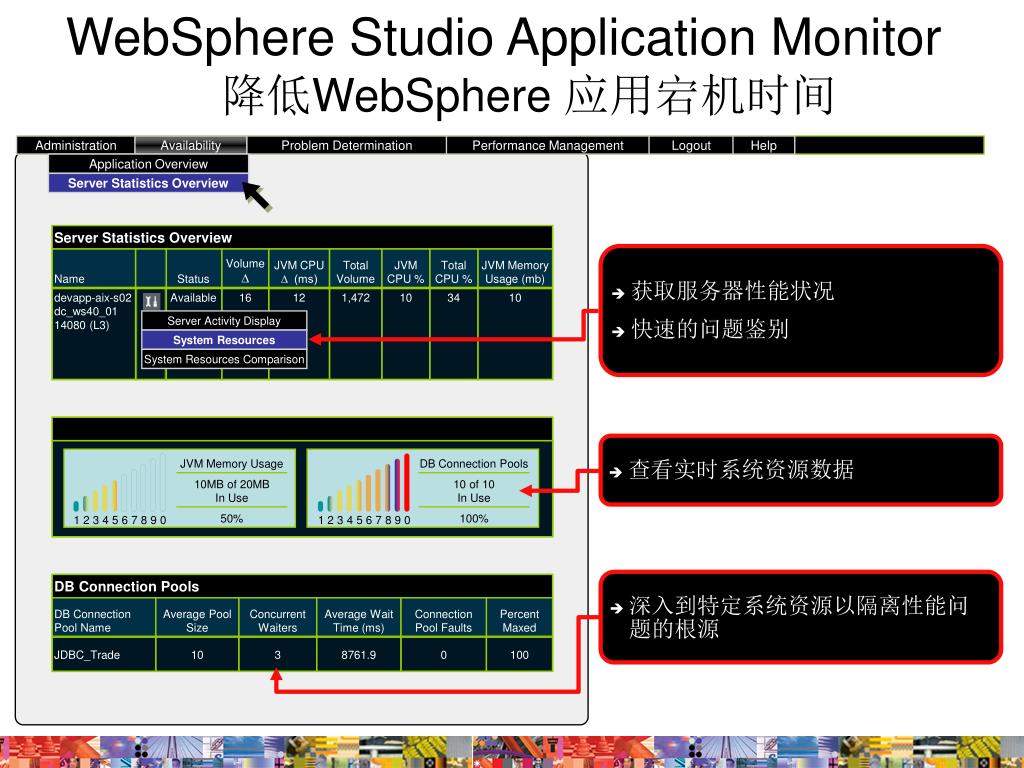Viewport: 1024px width, 768px height.
Task: Click the 10 of 10 In Use text
Action: [x=473, y=491]
